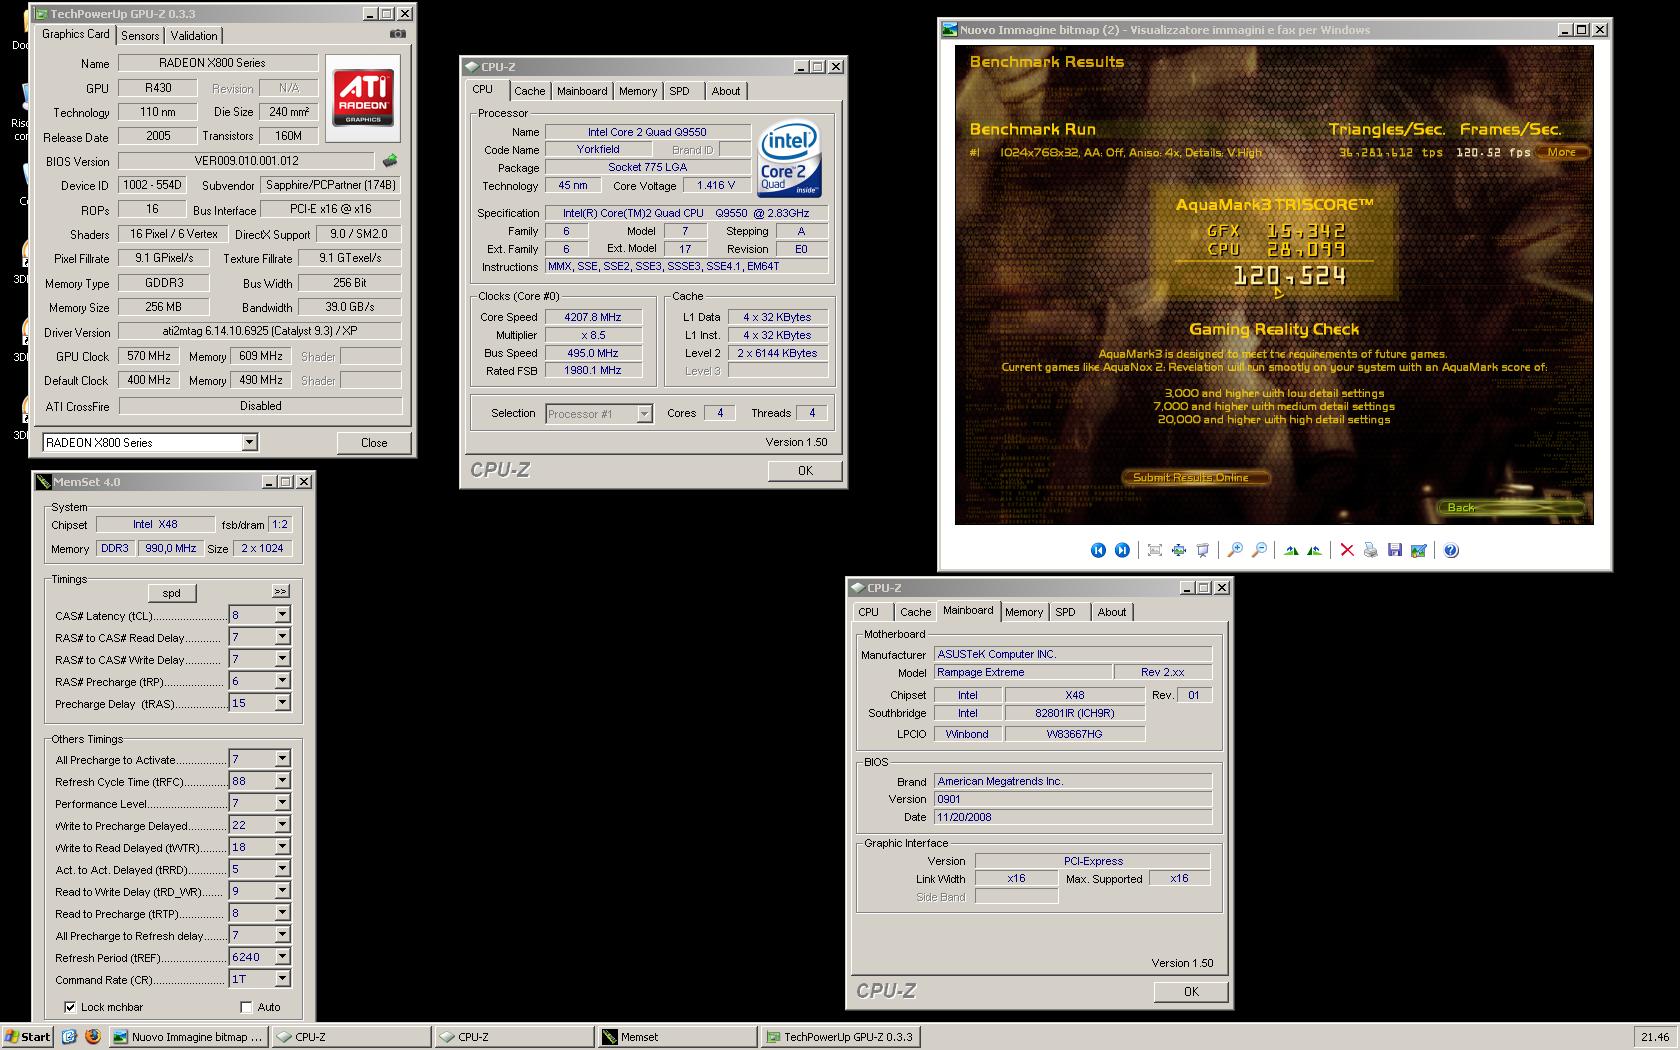
Task: Open RAS# Precharge (tRP) dropdown
Action: (x=282, y=681)
